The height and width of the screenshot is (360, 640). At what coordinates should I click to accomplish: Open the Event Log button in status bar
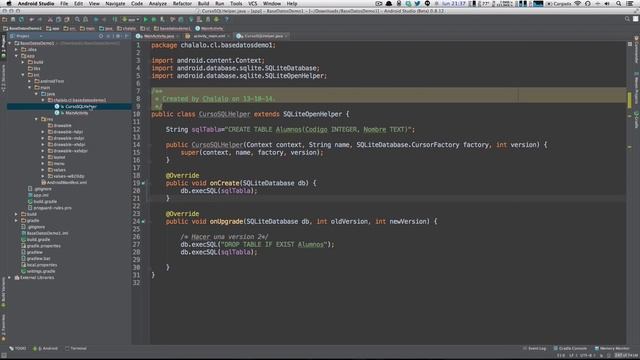click(x=534, y=349)
